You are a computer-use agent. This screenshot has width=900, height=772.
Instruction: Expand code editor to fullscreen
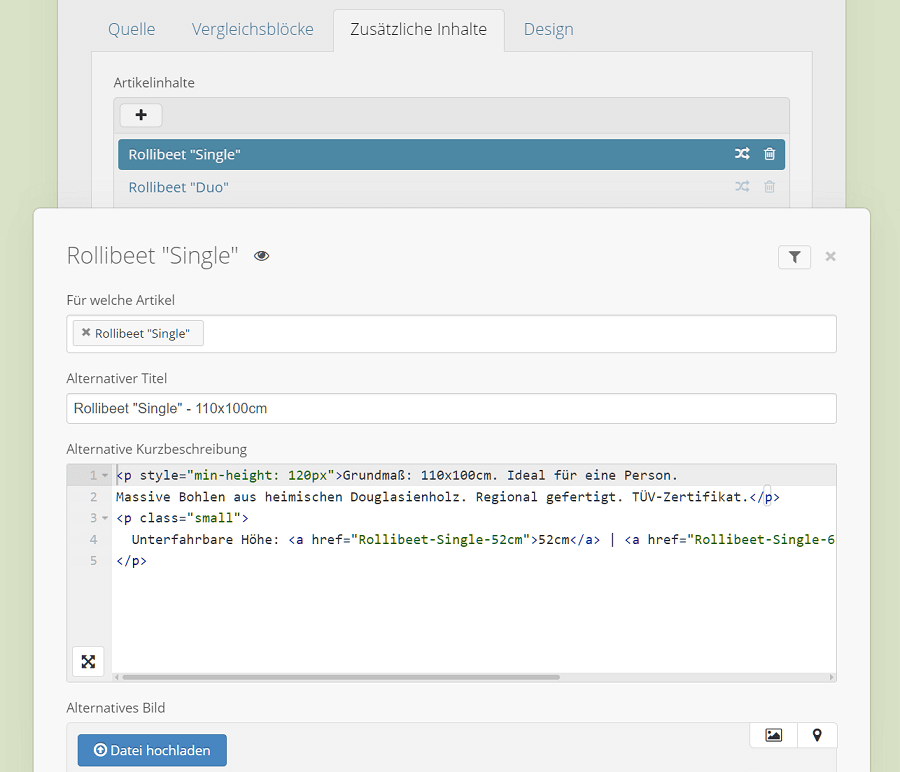pyautogui.click(x=88, y=662)
